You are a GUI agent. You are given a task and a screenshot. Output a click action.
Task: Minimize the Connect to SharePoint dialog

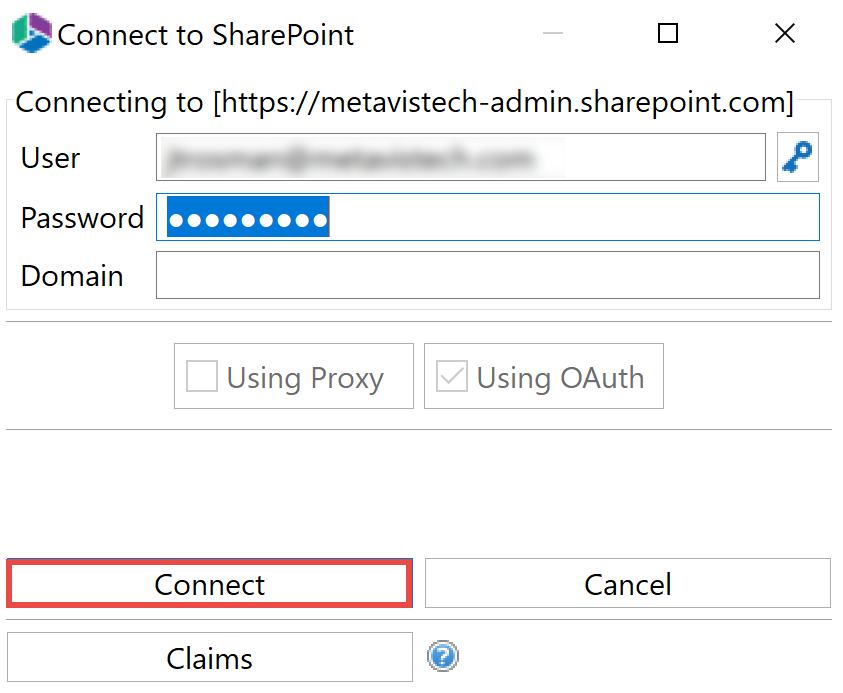[552, 33]
